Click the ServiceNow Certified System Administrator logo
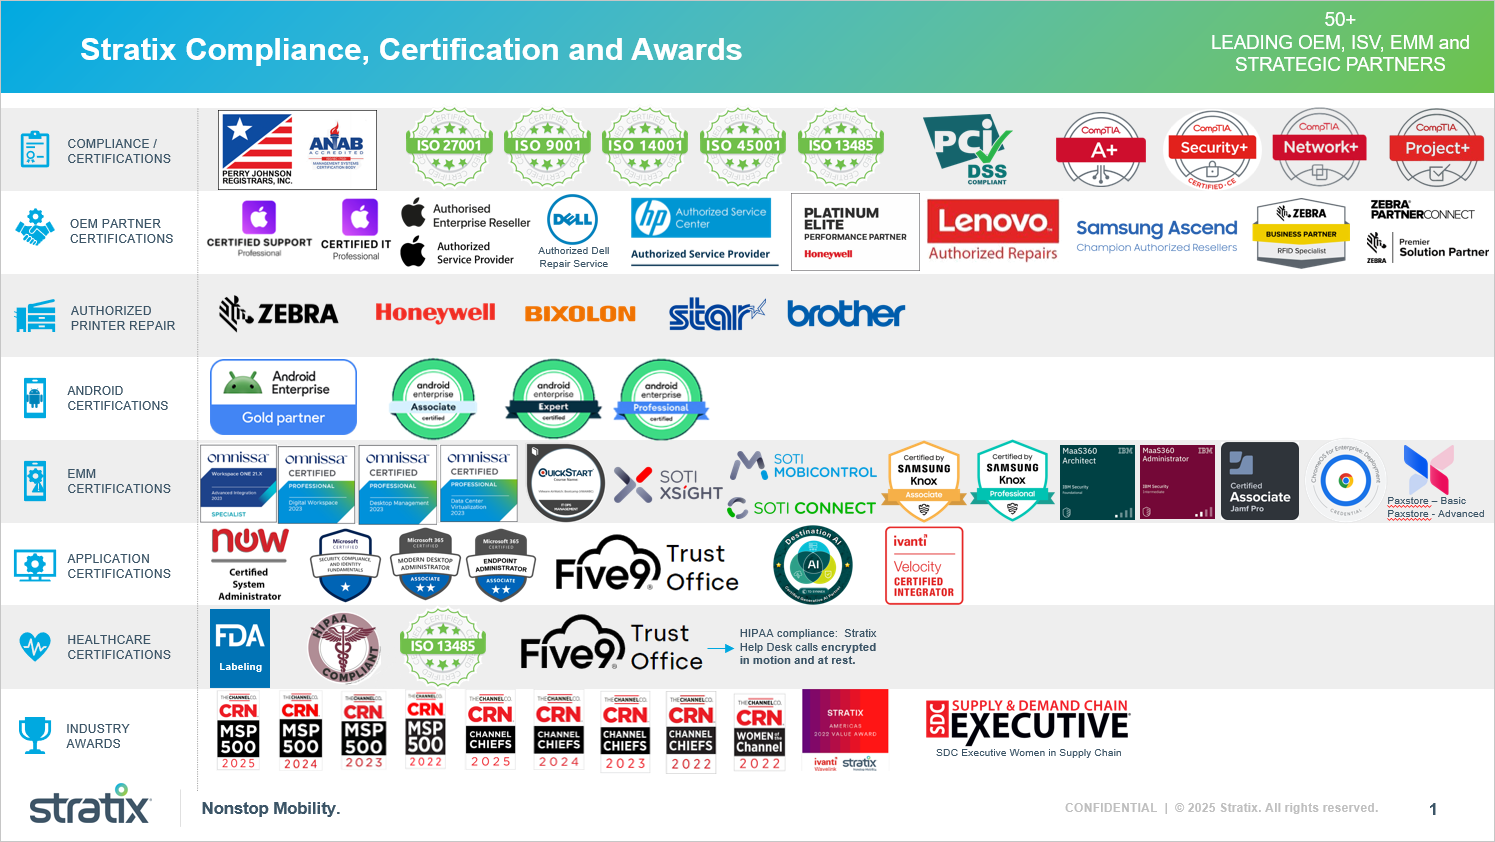Screen dimensions: 1495x842 249,565
